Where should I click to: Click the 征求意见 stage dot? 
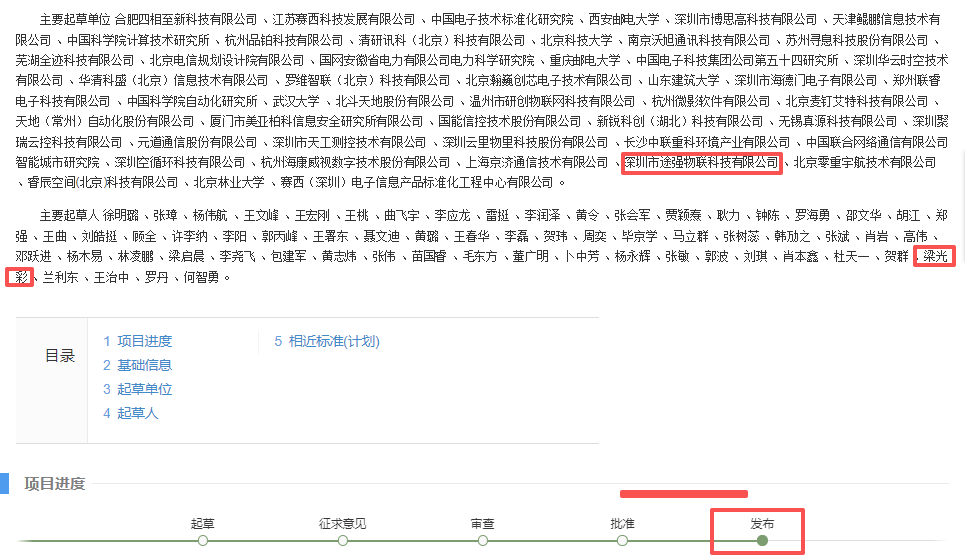coord(343,540)
